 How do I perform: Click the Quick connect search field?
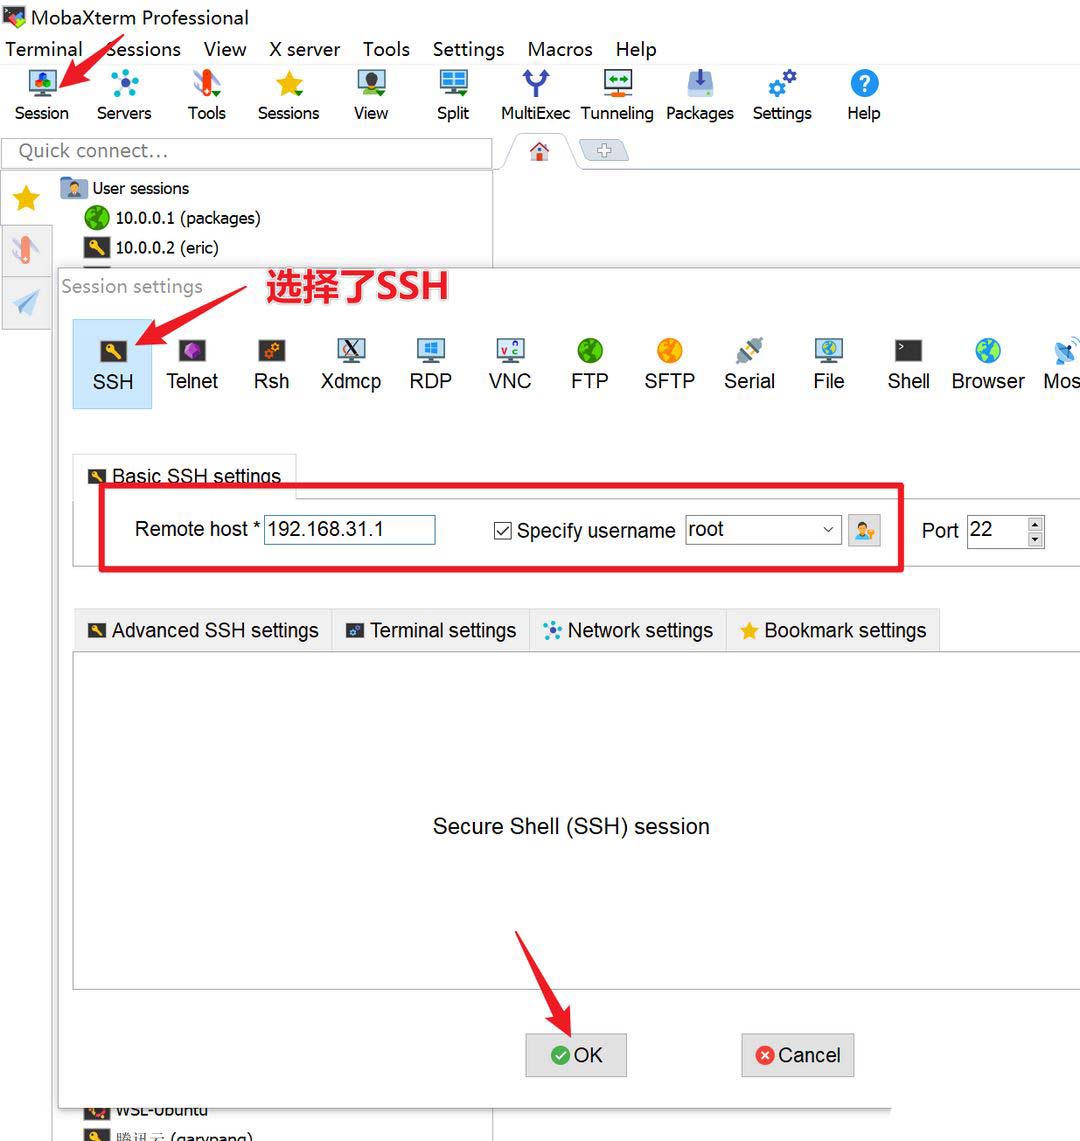[x=247, y=151]
